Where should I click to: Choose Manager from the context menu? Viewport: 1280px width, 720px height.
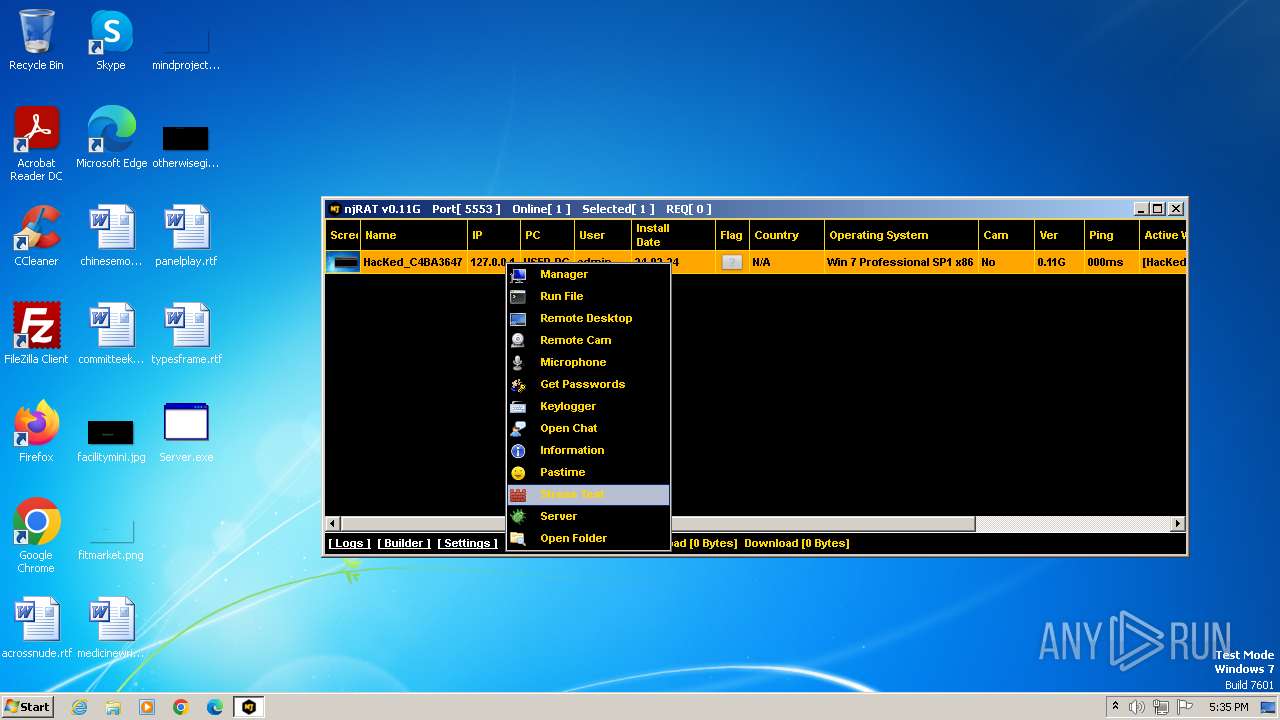(588, 275)
